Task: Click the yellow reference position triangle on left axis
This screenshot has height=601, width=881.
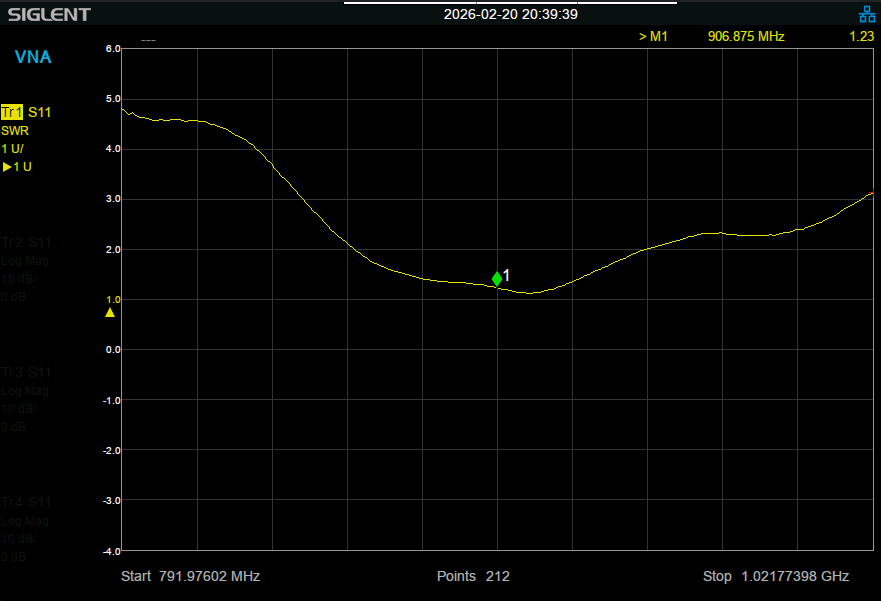Action: click(110, 313)
